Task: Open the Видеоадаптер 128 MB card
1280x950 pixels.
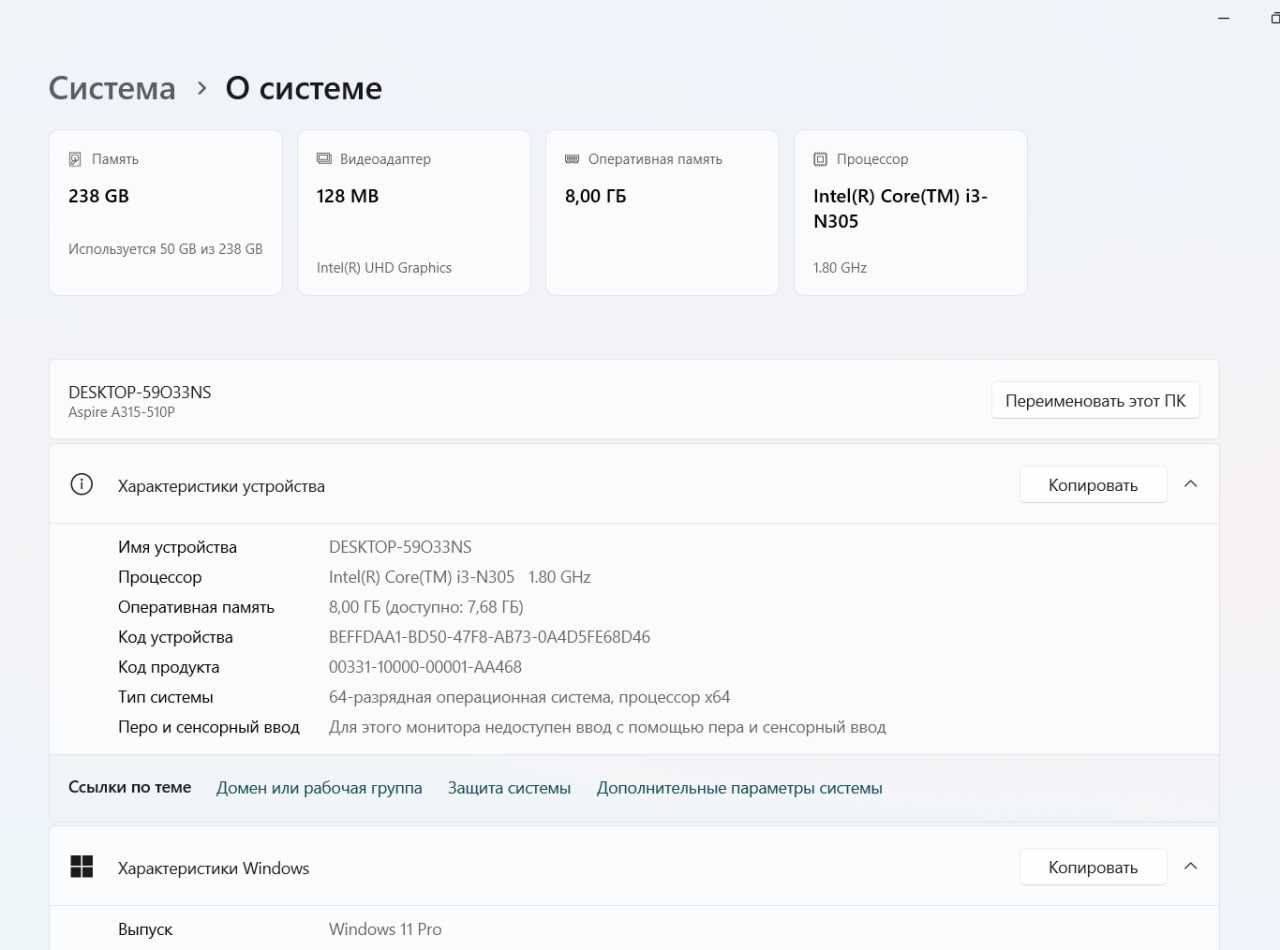Action: [414, 212]
